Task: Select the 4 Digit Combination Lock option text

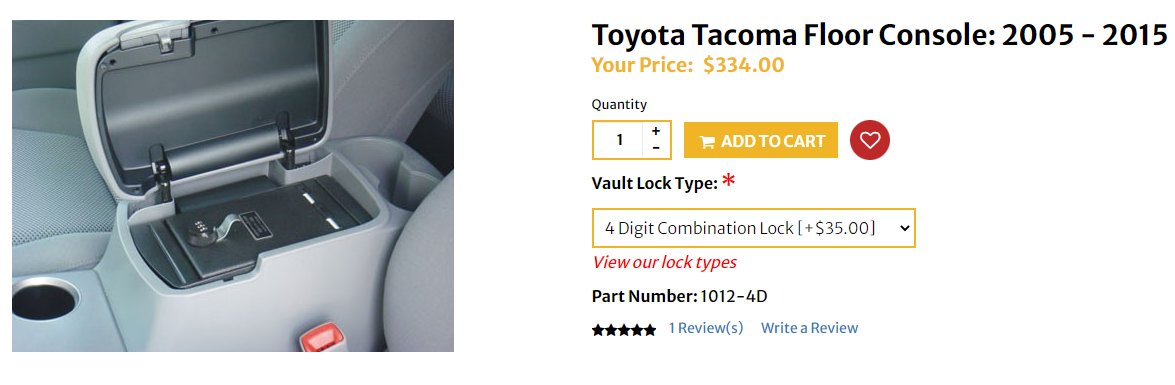Action: click(x=740, y=228)
